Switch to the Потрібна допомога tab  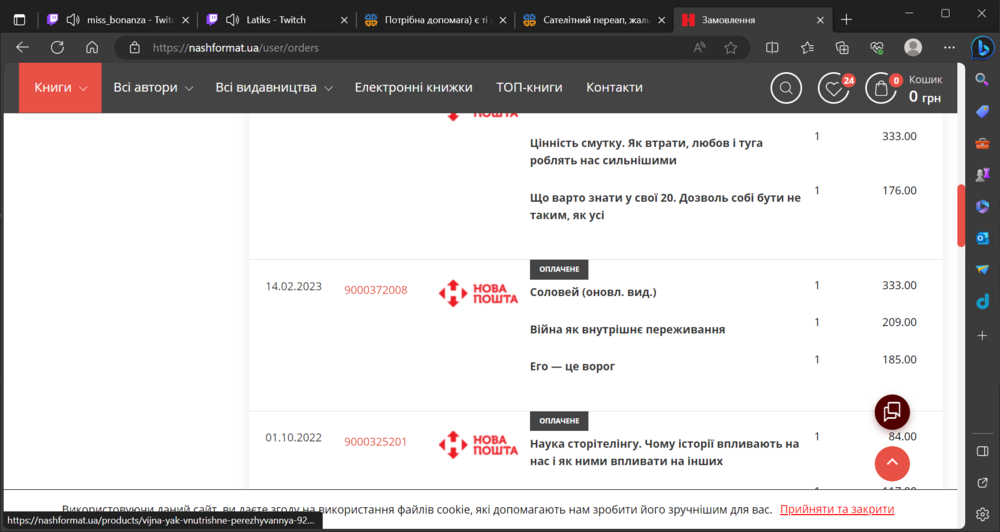pyautogui.click(x=435, y=20)
